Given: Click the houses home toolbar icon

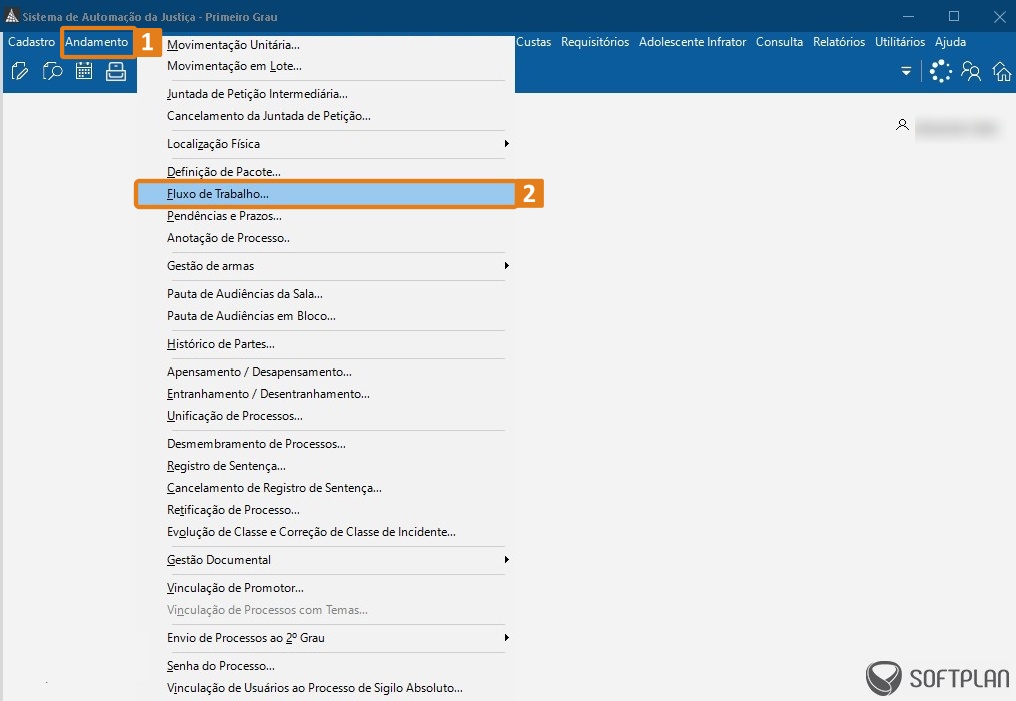Looking at the screenshot, I should (1002, 71).
